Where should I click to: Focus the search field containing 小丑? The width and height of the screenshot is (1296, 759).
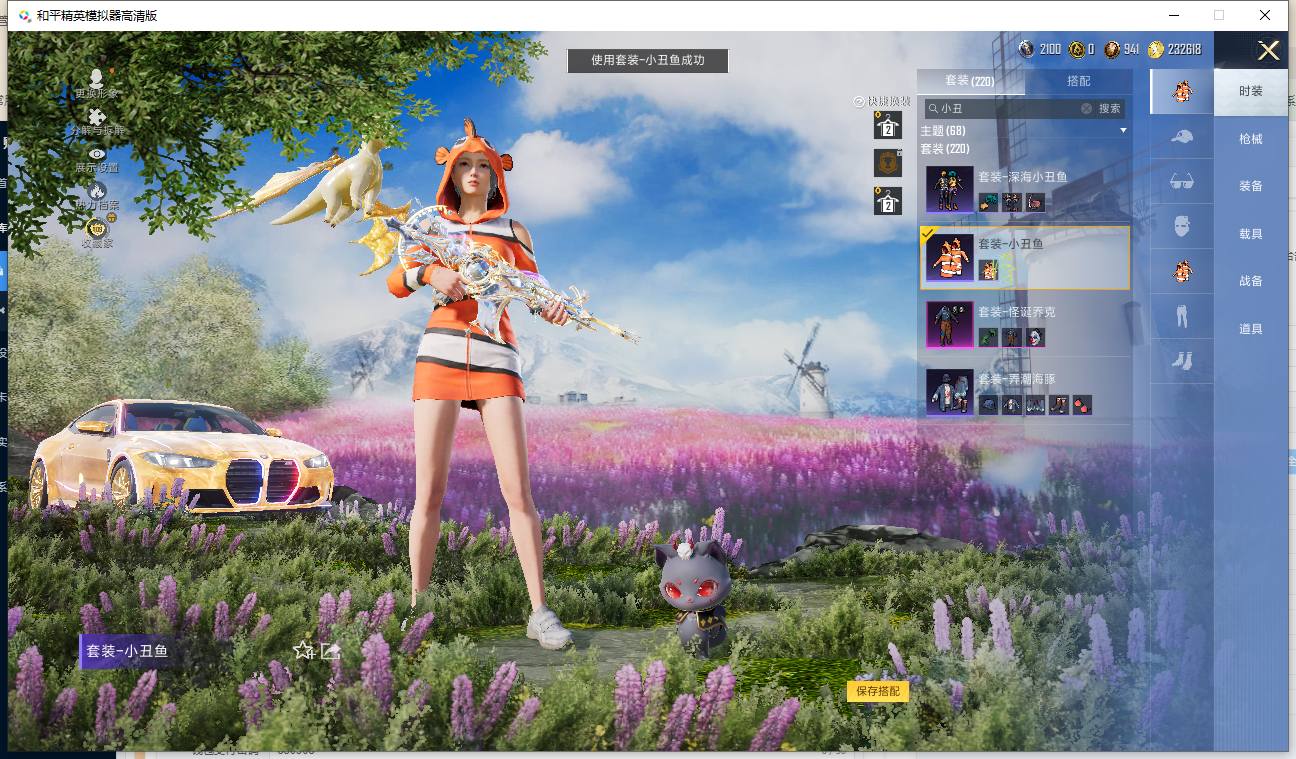coord(1008,108)
